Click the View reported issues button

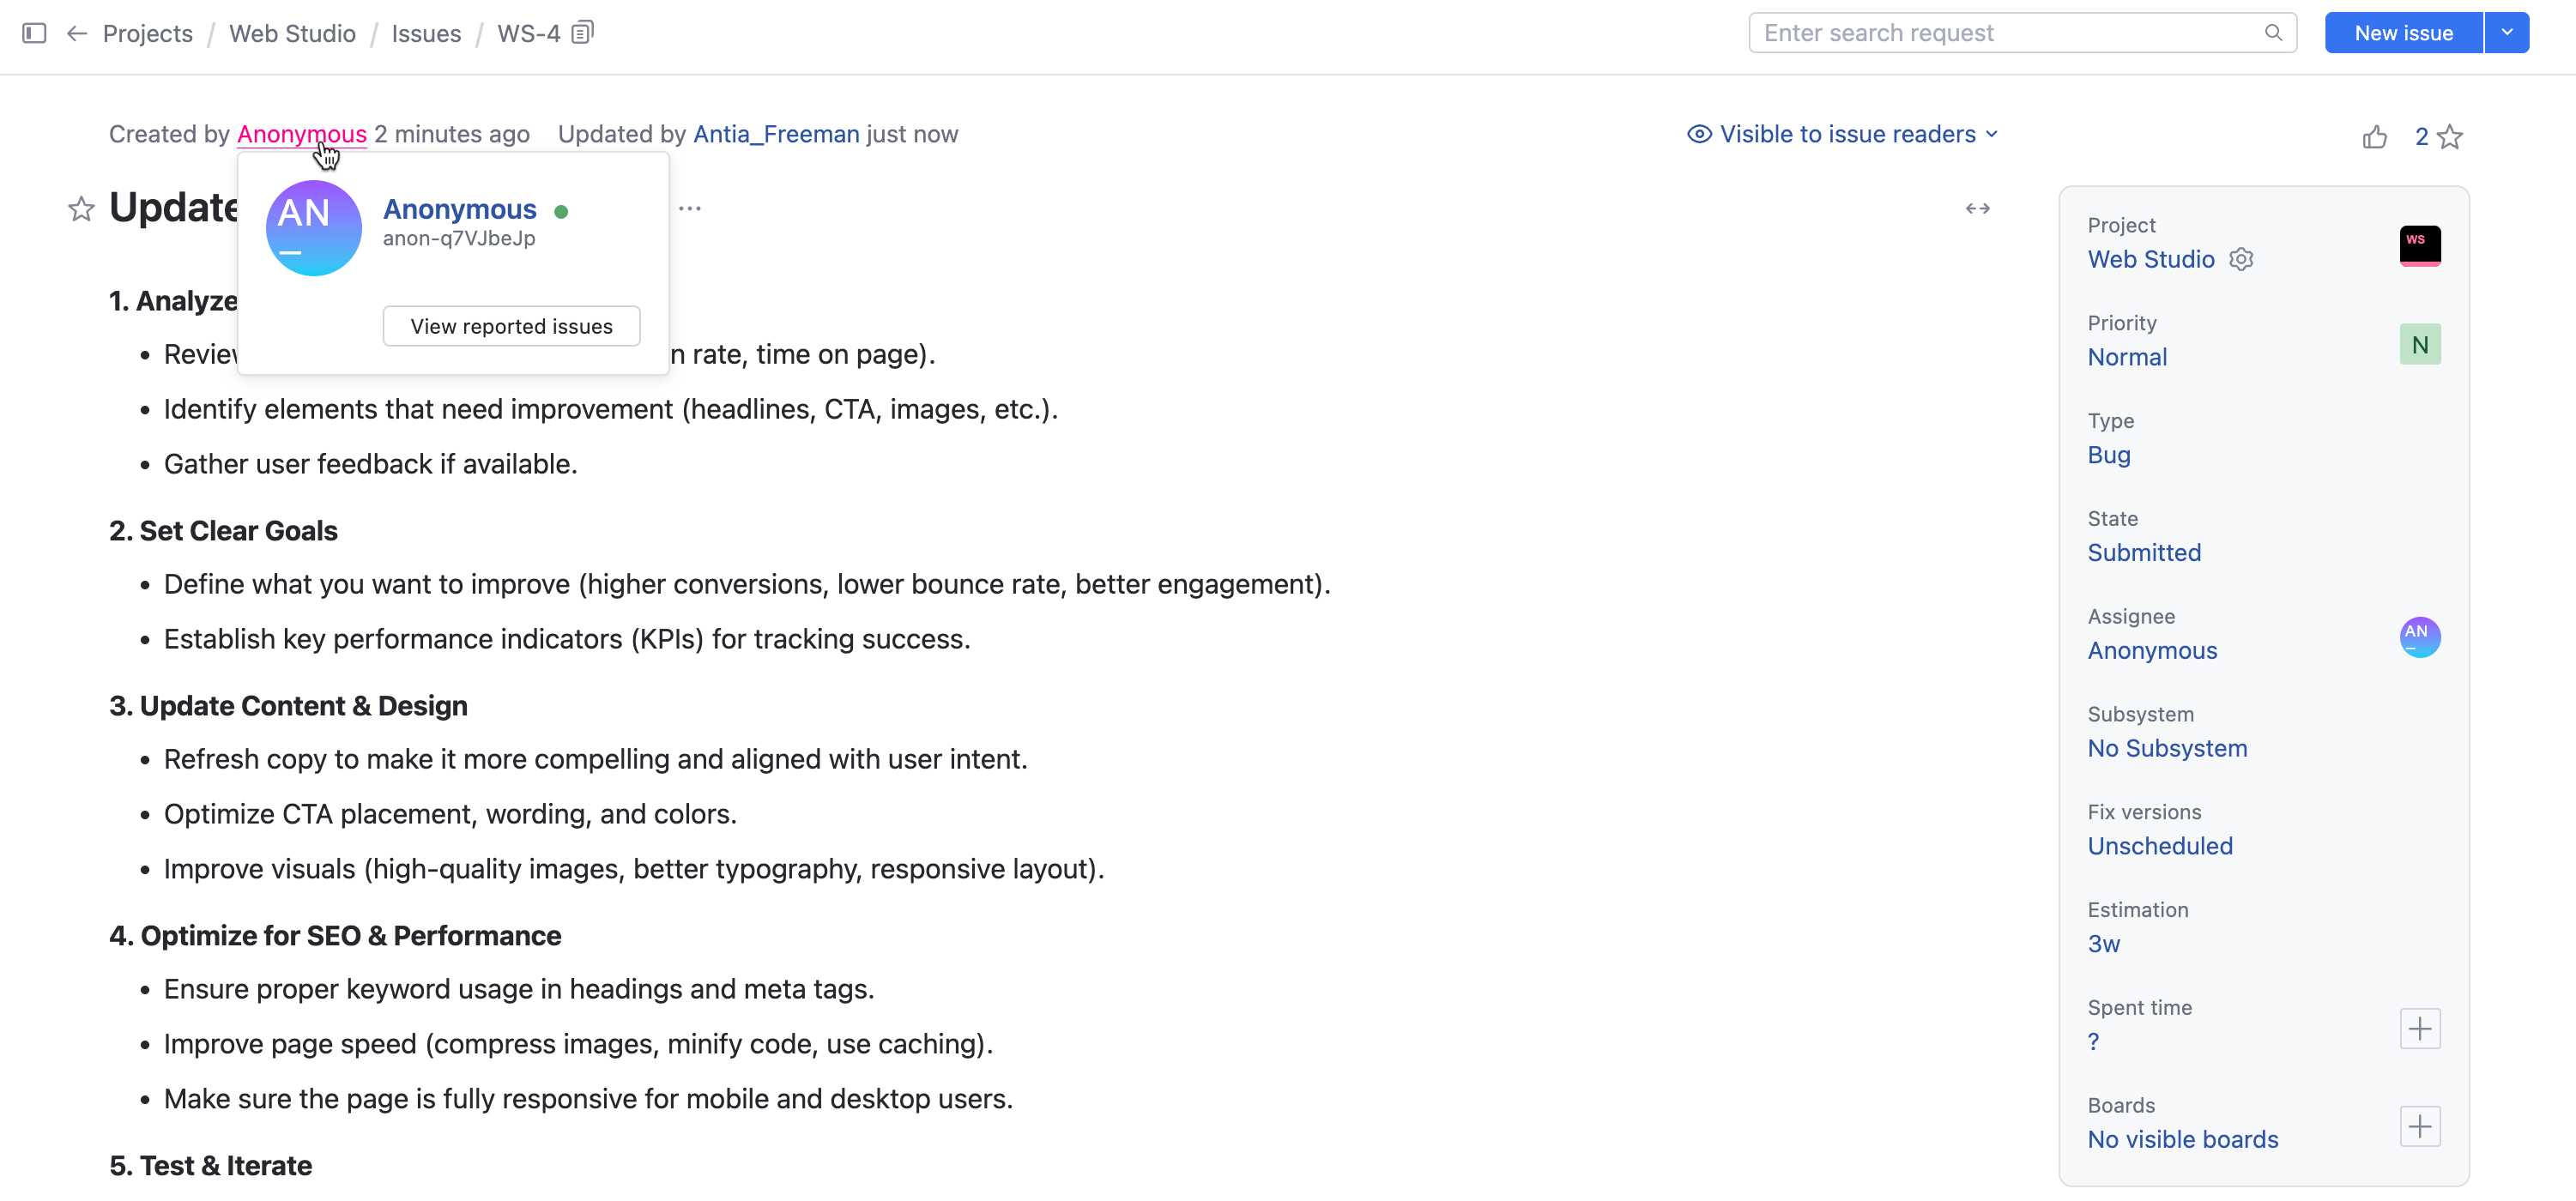[x=510, y=325]
